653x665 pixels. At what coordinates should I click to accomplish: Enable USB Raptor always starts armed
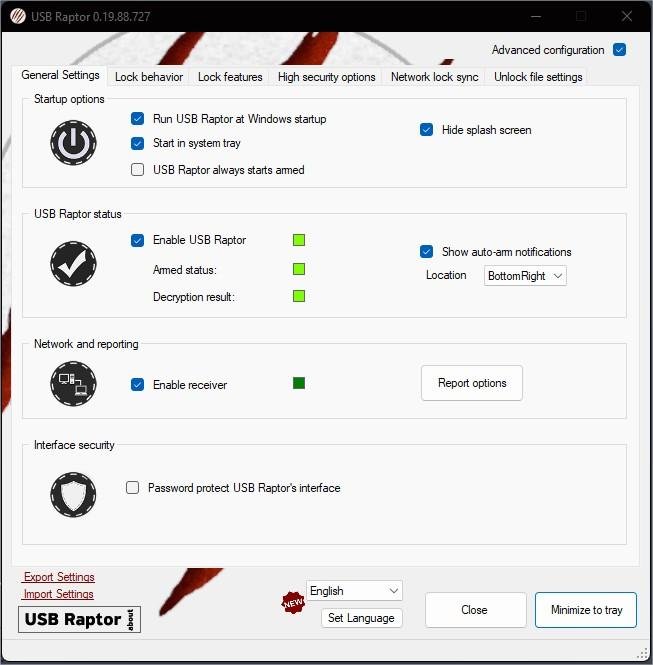(137, 170)
